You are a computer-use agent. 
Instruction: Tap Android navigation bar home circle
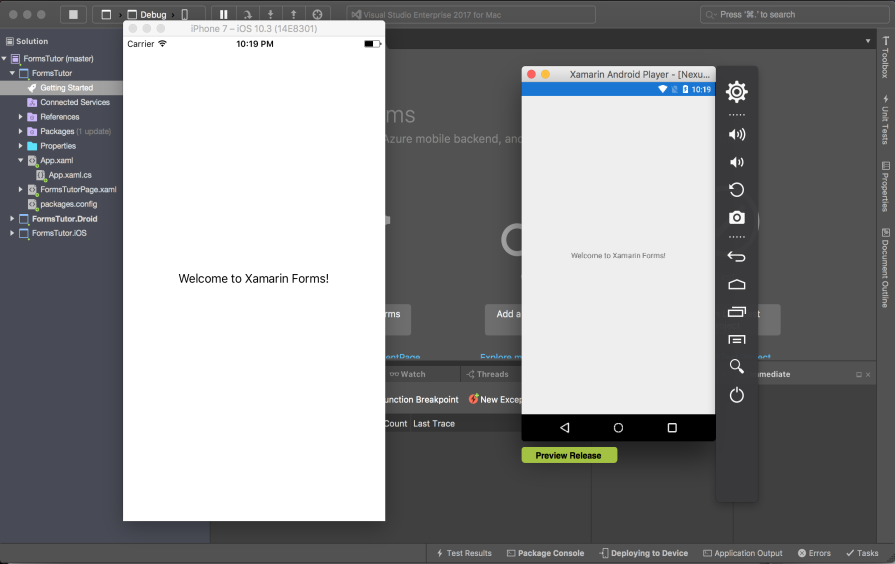tap(618, 428)
